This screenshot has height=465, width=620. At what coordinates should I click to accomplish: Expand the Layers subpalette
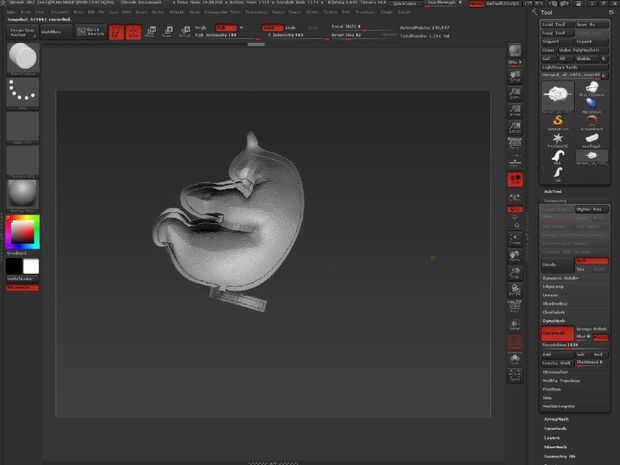pos(552,437)
